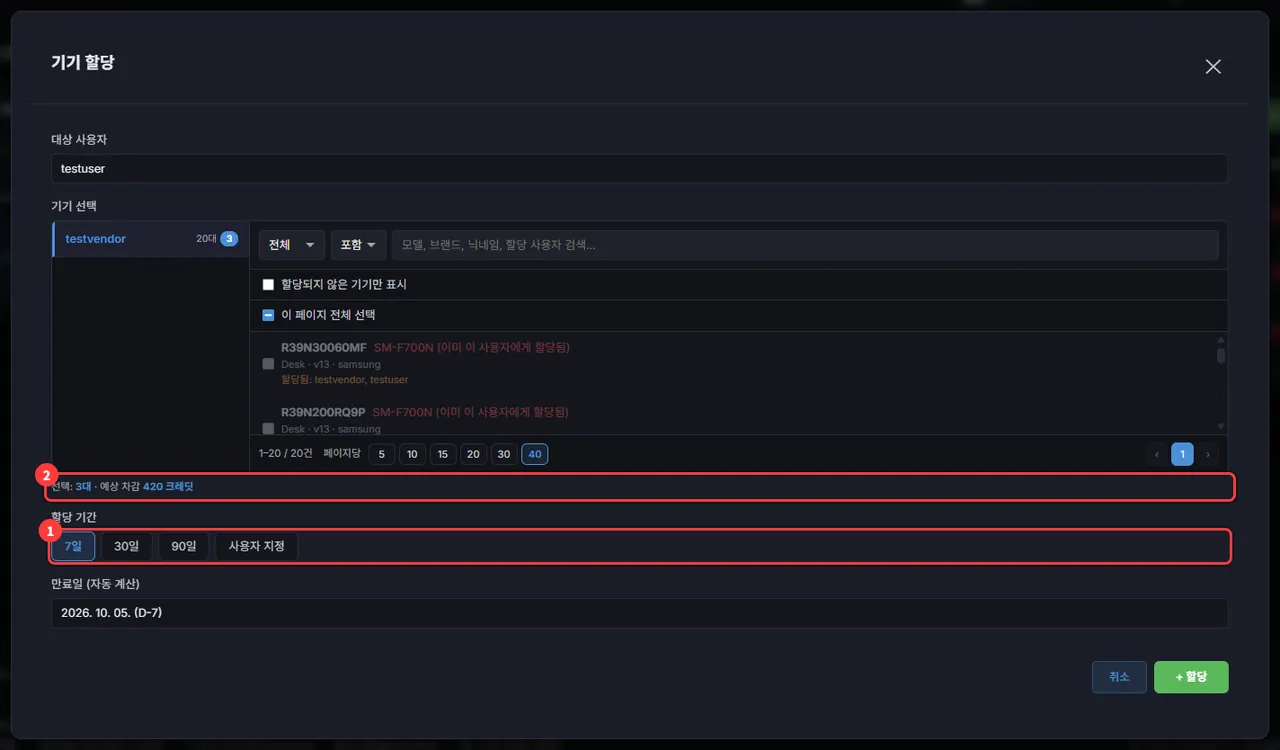The image size is (1280, 750).
Task: Toggle 이 페이지 전체 선택 checkbox
Action: (x=268, y=315)
